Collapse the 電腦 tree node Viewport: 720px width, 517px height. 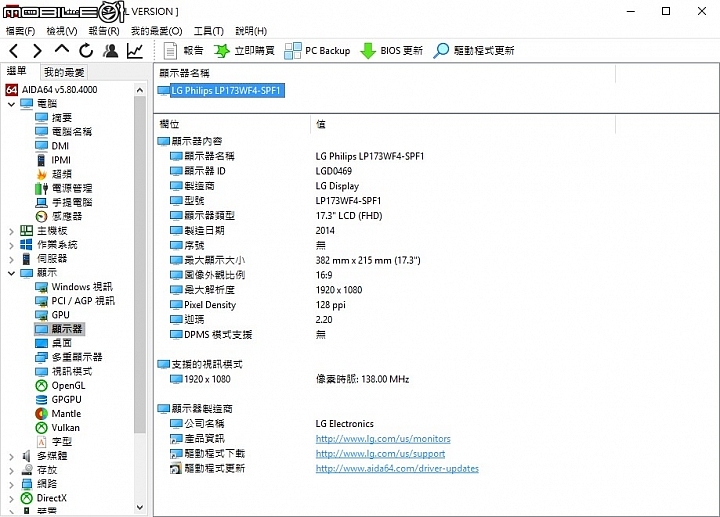[11, 104]
